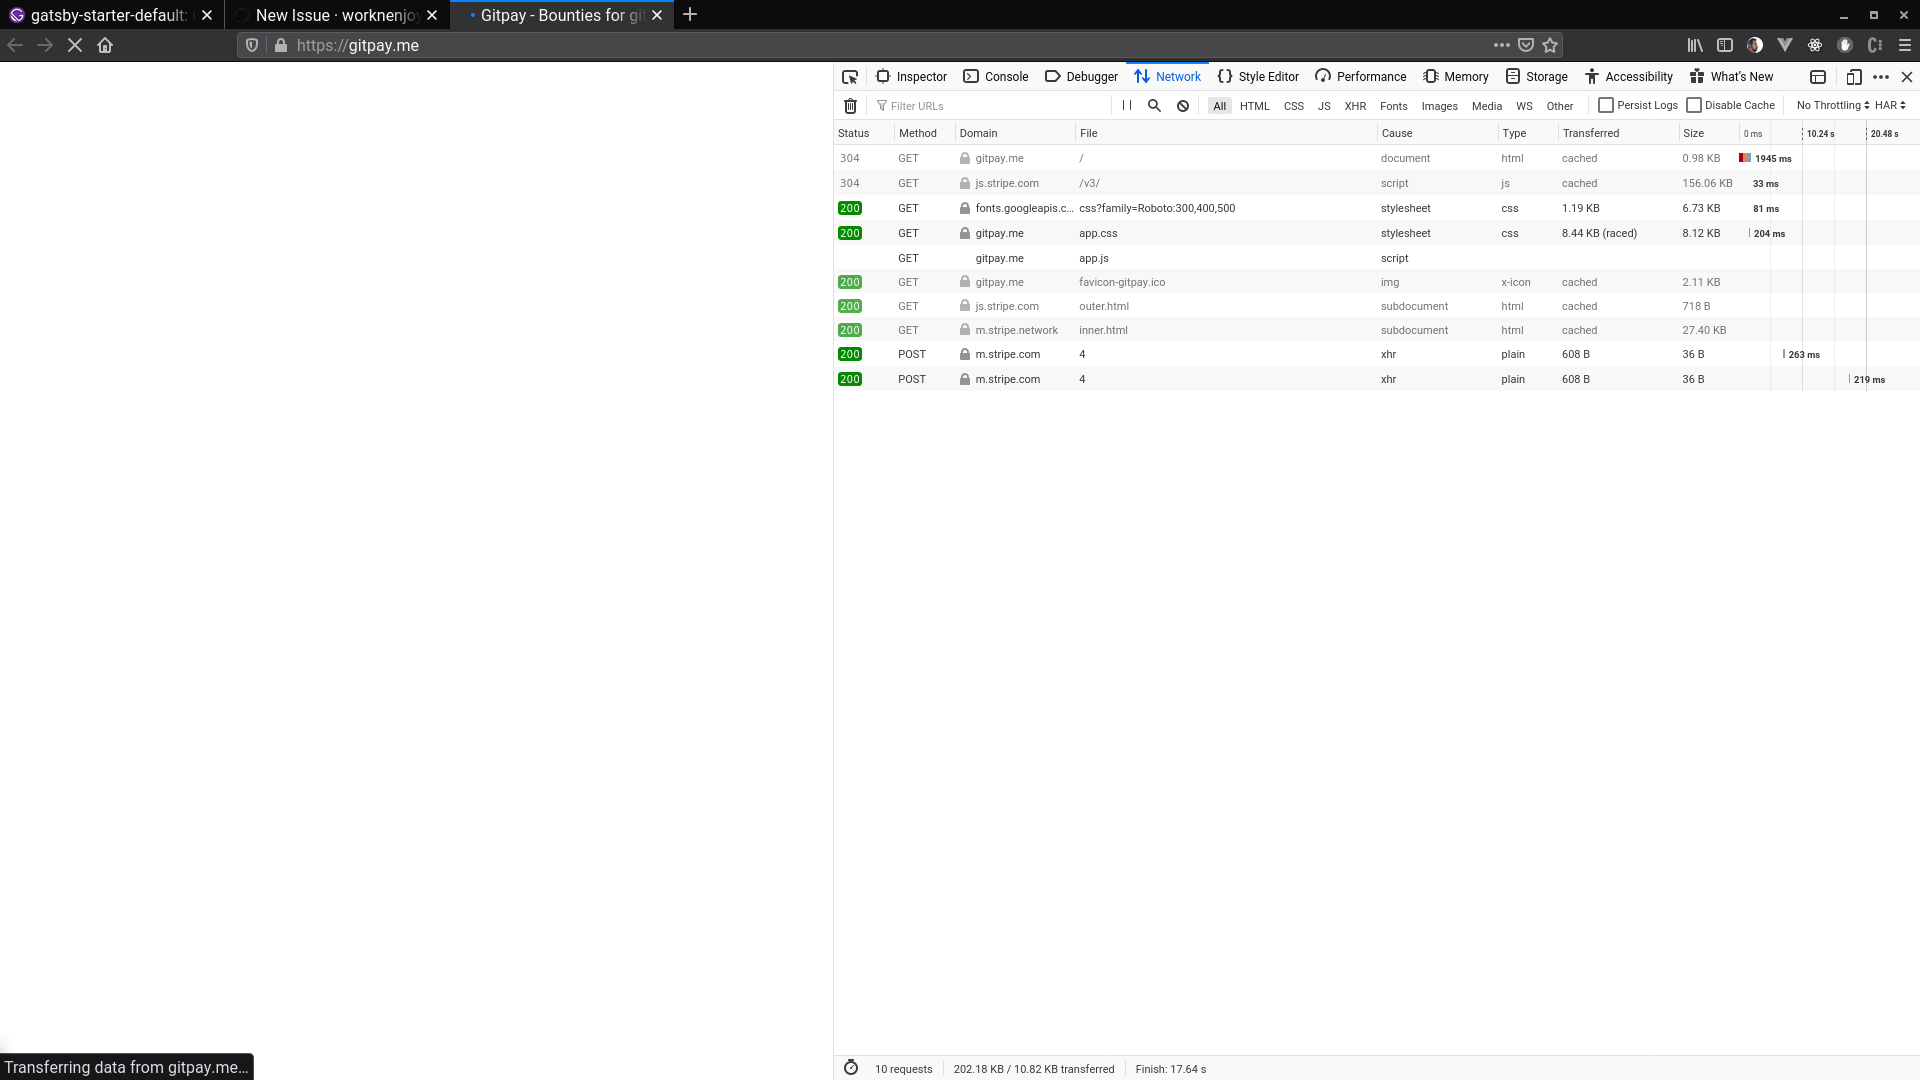Viewport: 1920px width, 1080px height.
Task: Open the What's New panel
Action: click(x=1732, y=77)
